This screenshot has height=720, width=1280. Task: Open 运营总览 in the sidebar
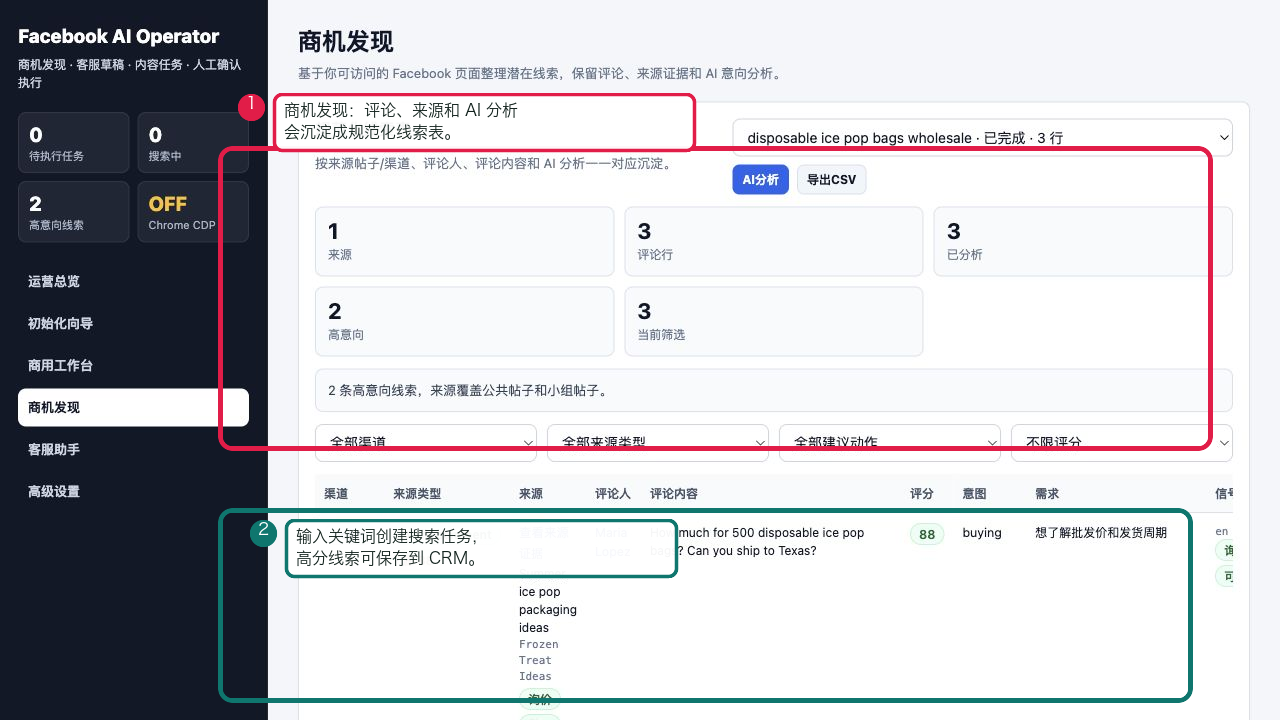[133, 282]
